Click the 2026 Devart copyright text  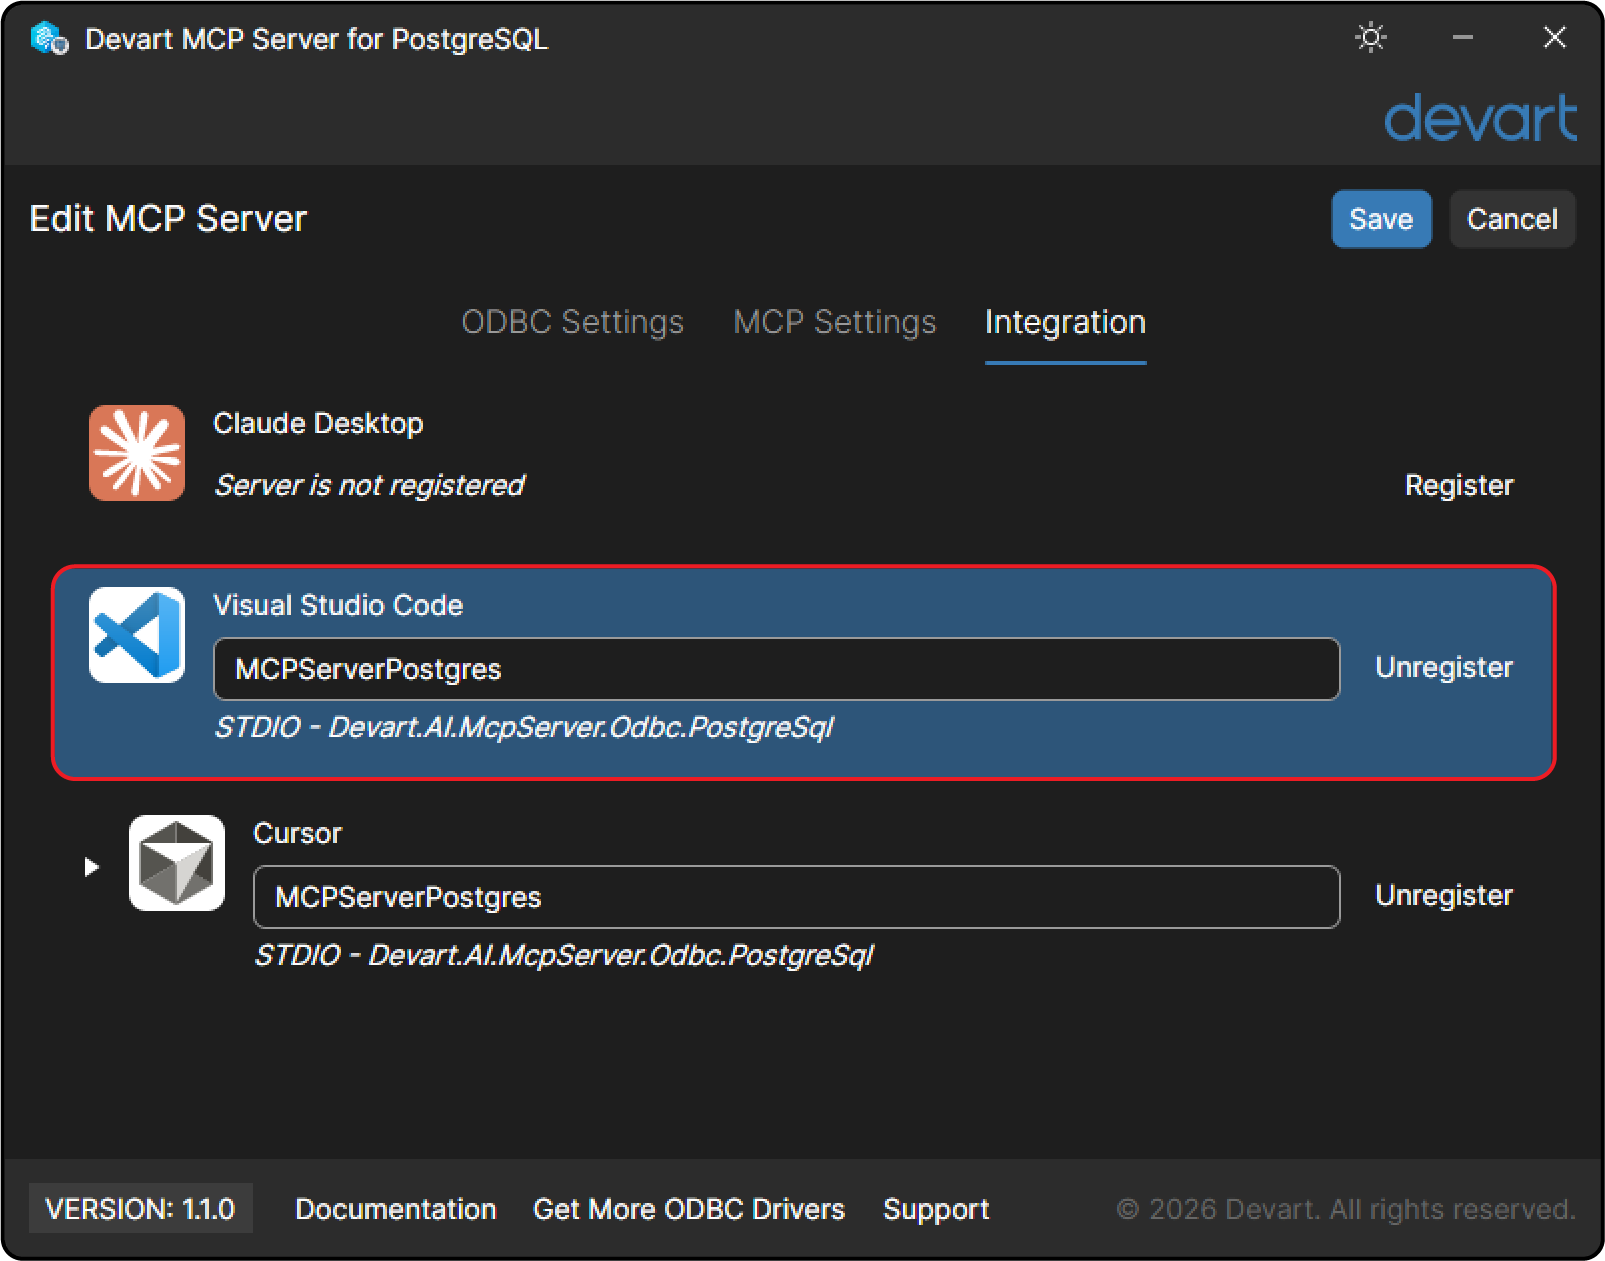point(1346,1209)
